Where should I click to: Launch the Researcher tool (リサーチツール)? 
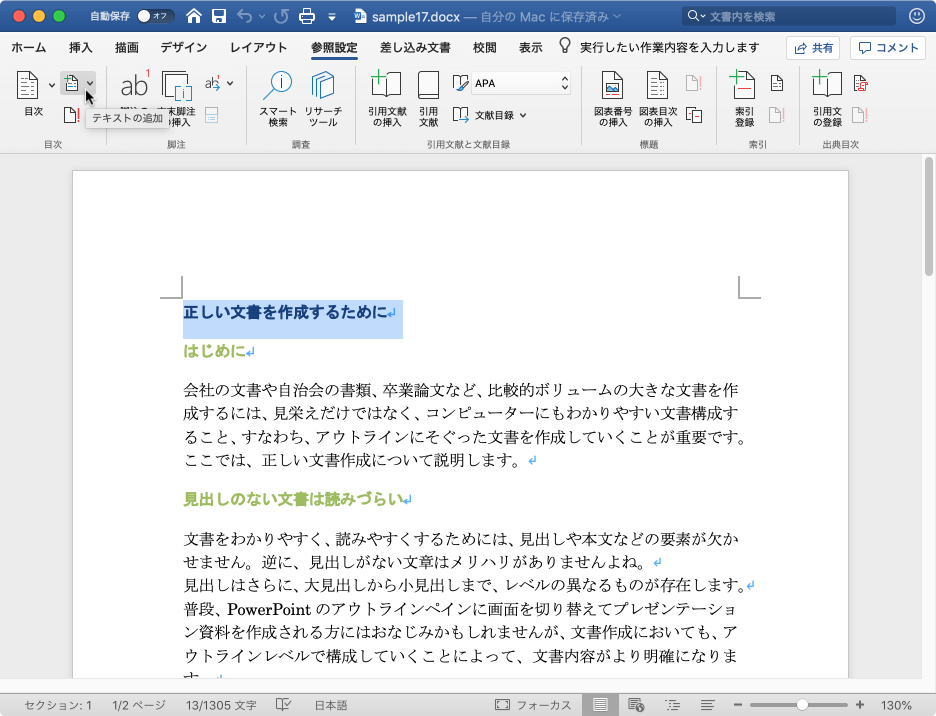click(323, 98)
